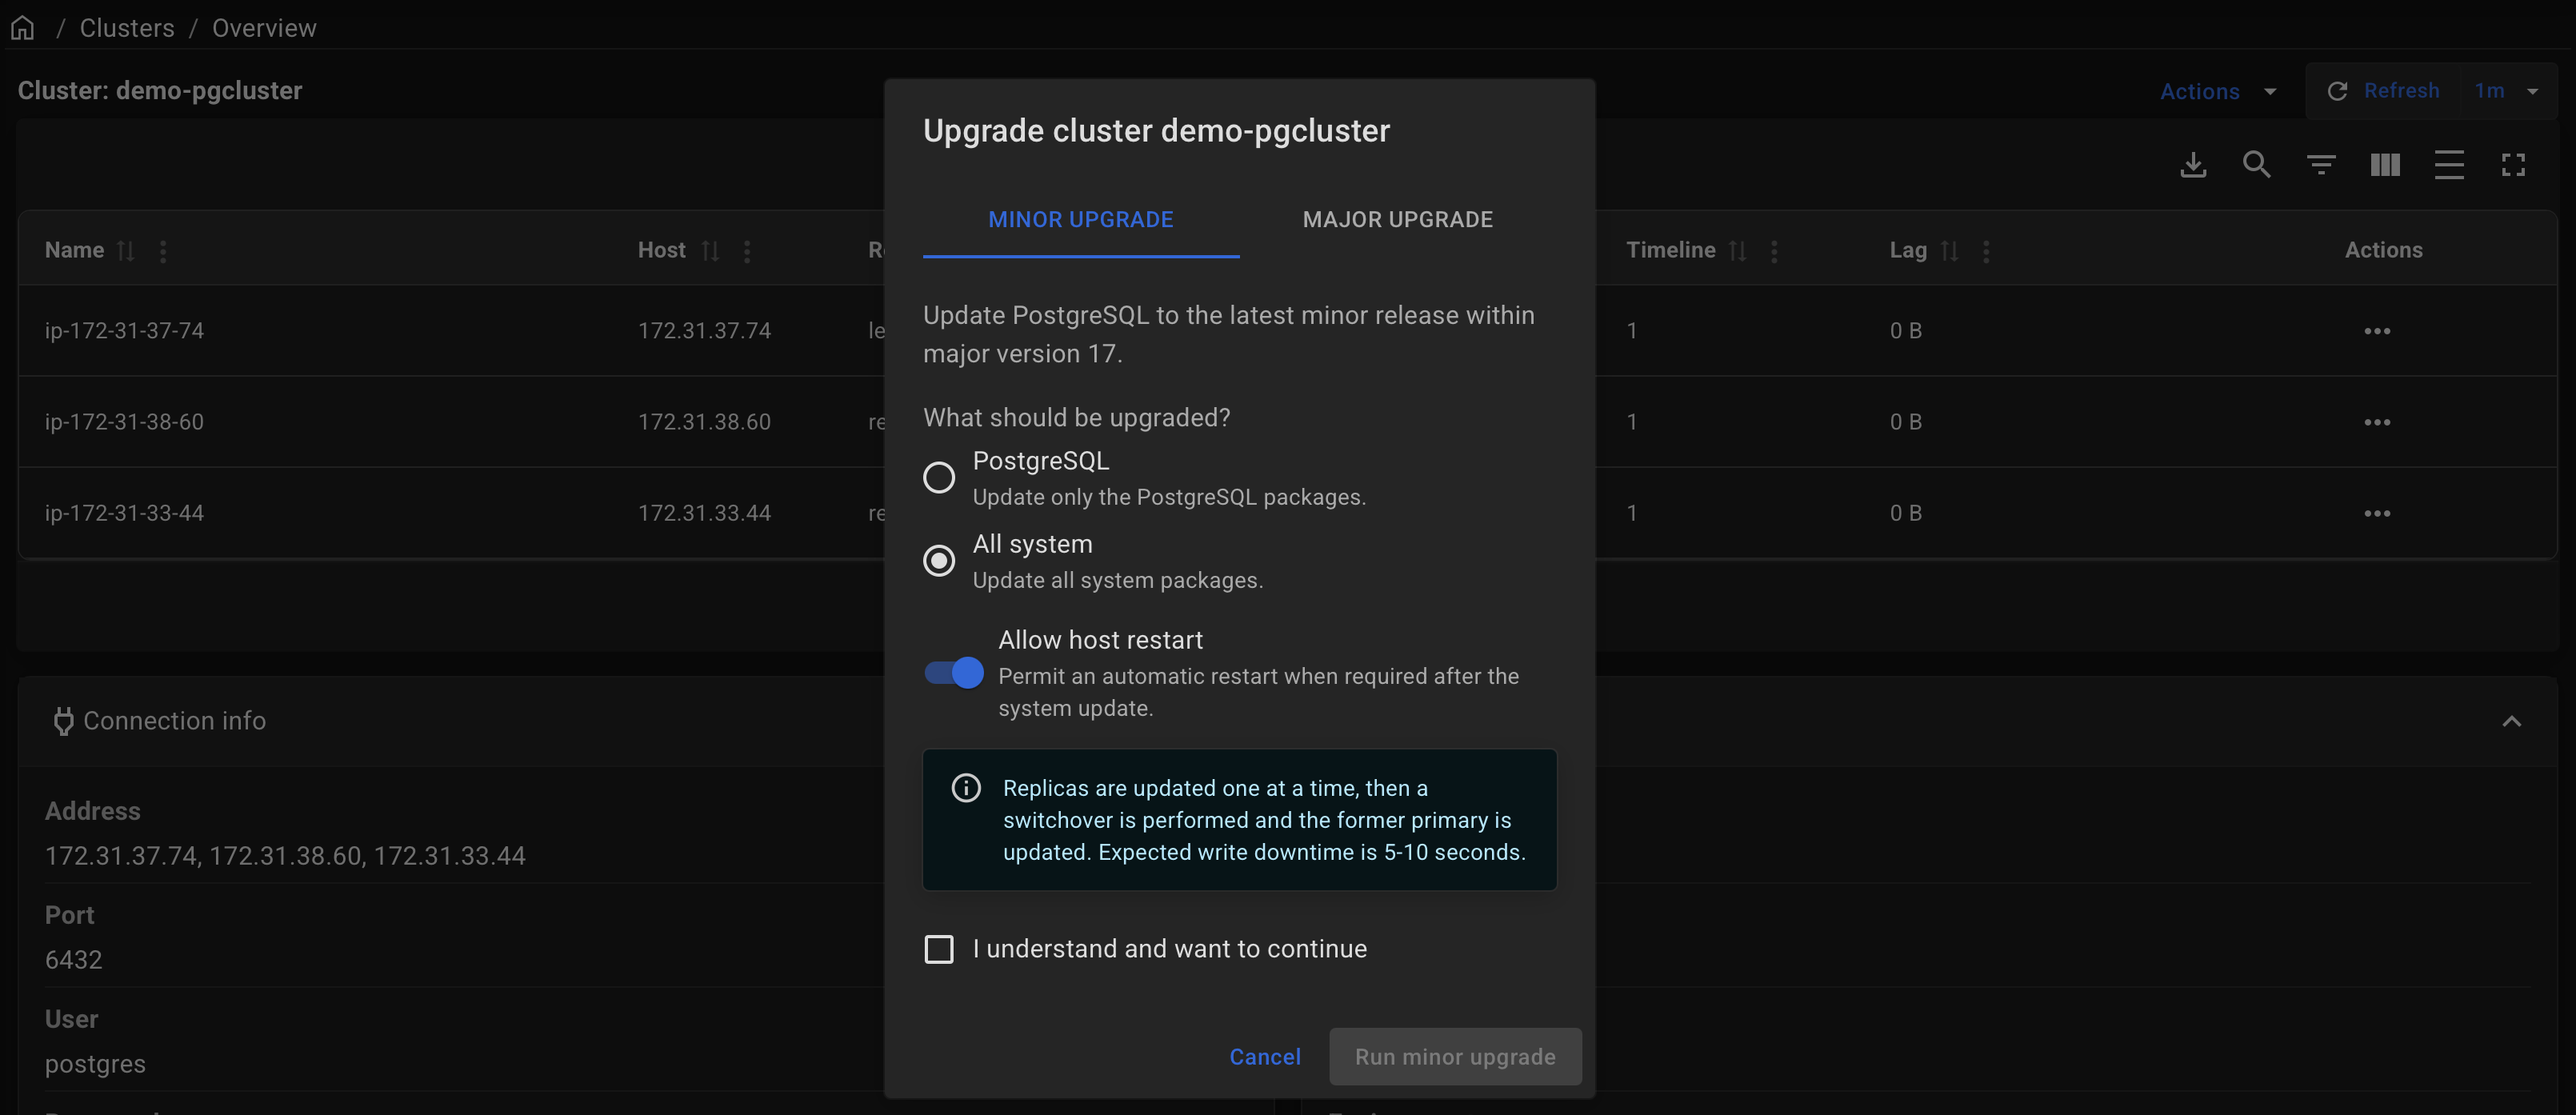Click the name ip-172-31-38-60
Image resolution: width=2576 pixels, height=1115 pixels.
click(124, 422)
